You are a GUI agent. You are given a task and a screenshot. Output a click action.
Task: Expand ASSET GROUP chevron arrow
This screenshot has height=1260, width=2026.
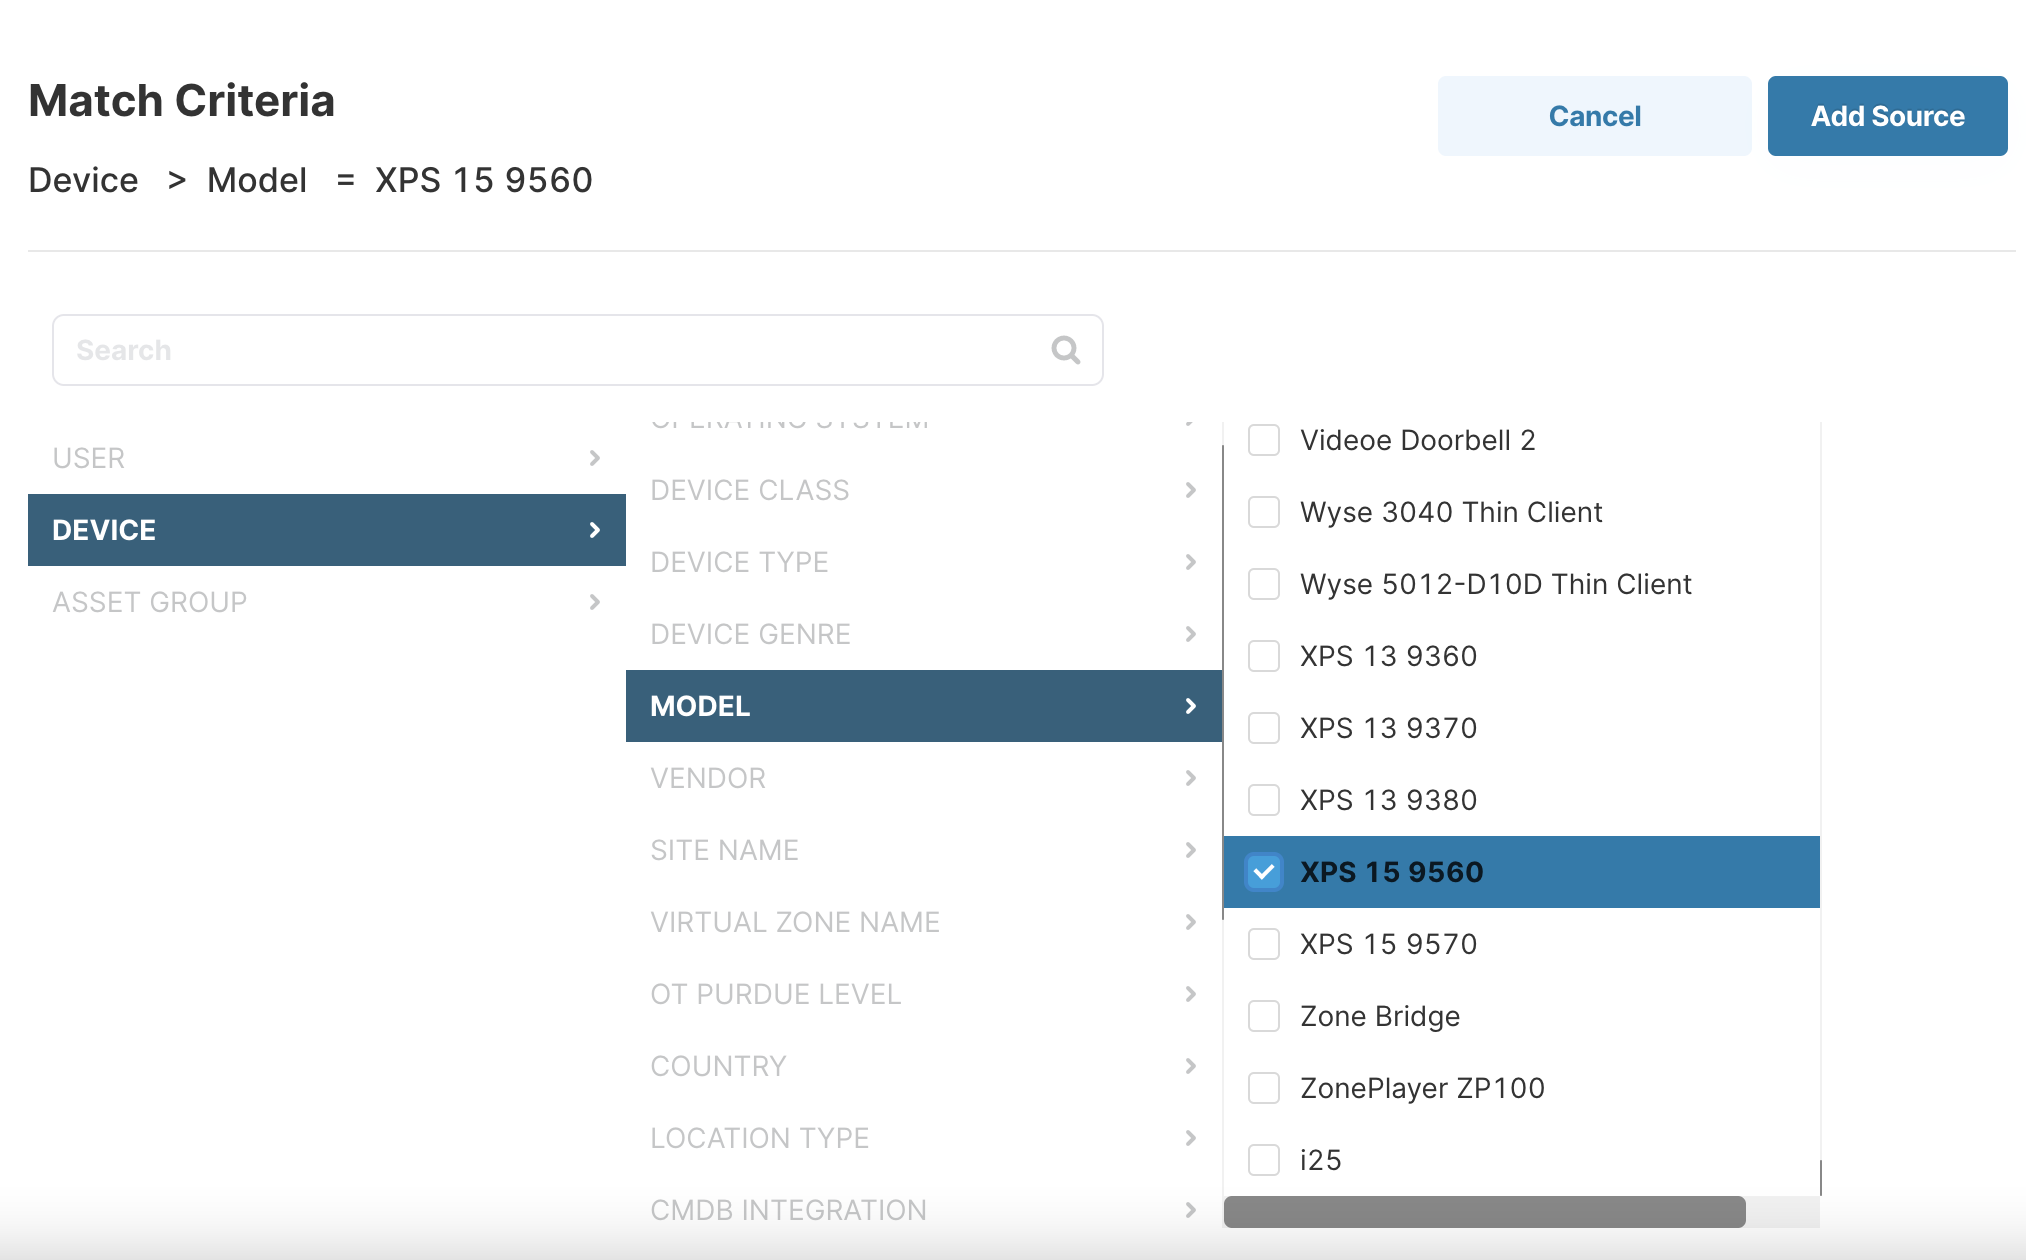coord(594,602)
